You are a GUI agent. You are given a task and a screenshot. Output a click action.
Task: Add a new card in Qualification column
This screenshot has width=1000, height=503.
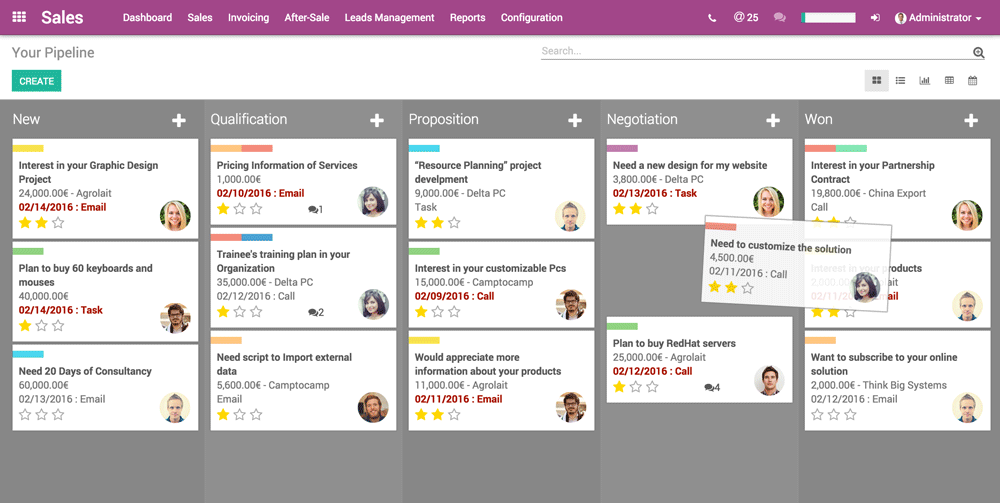[377, 120]
